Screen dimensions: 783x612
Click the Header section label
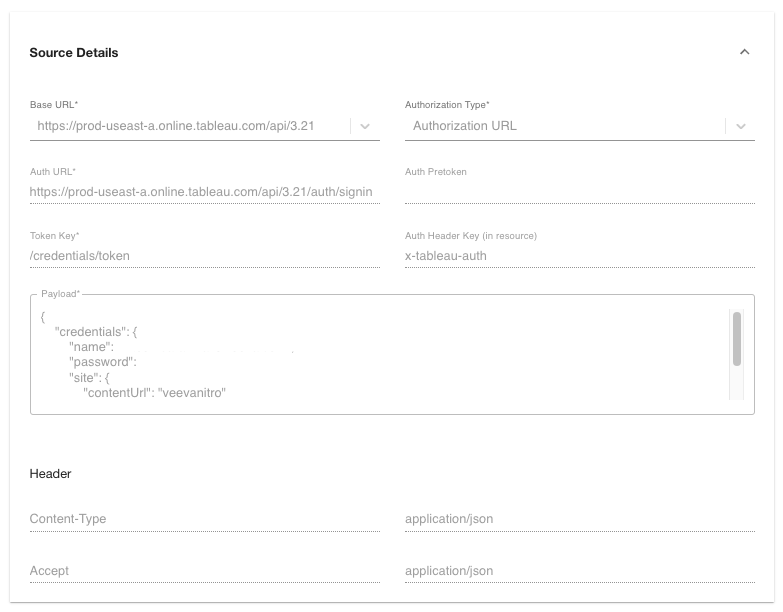50,473
